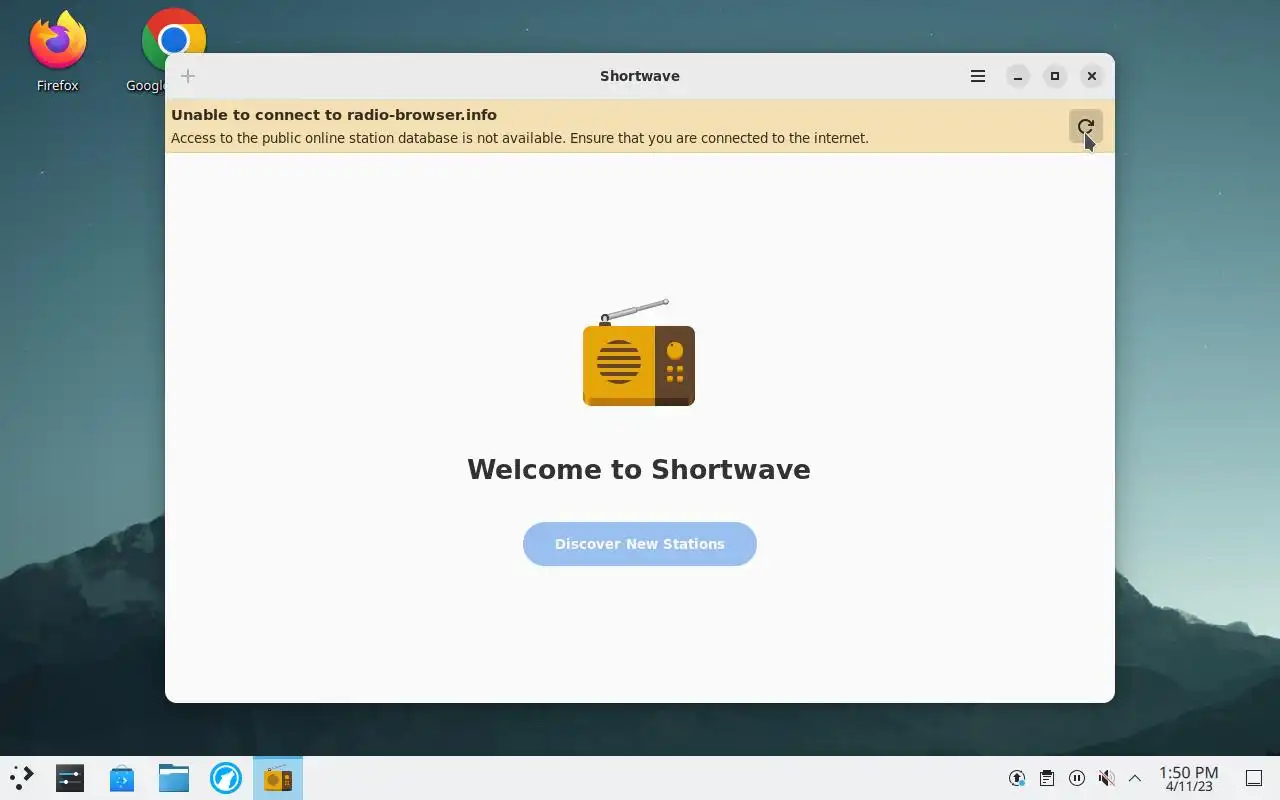Launch Discover software center from the taskbar

click(122, 778)
